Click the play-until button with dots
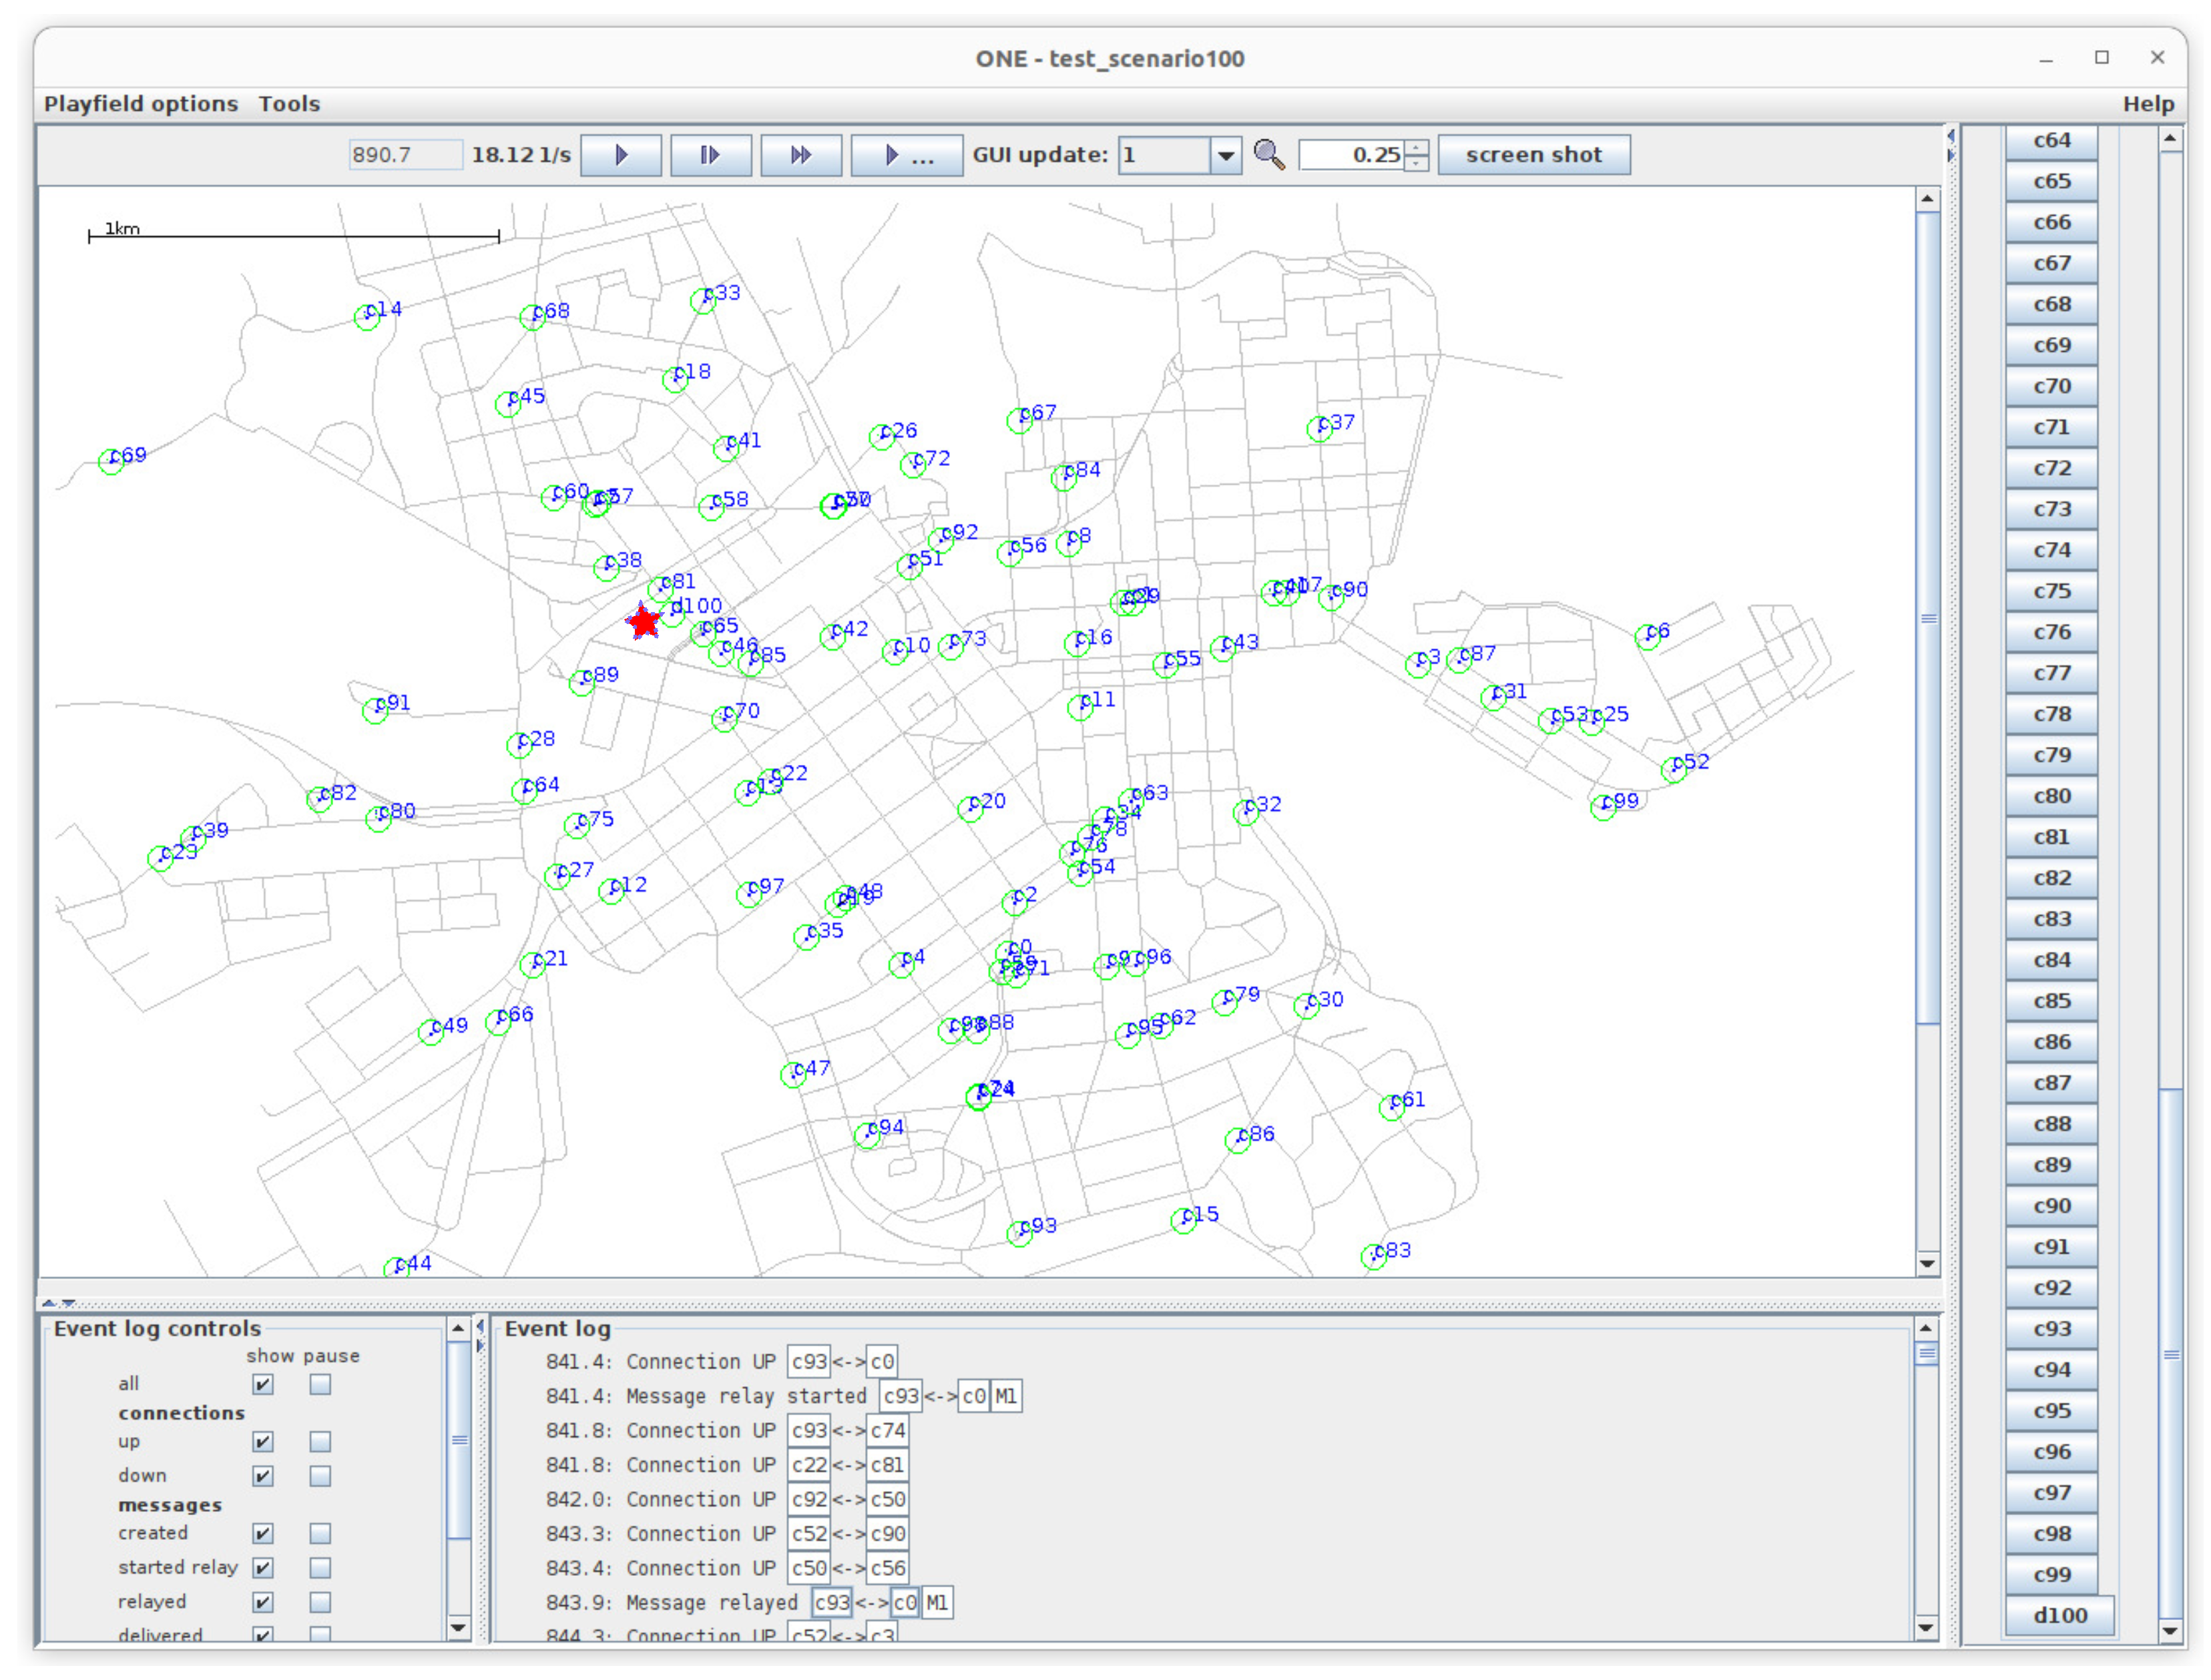The image size is (2211, 1680). 906,155
